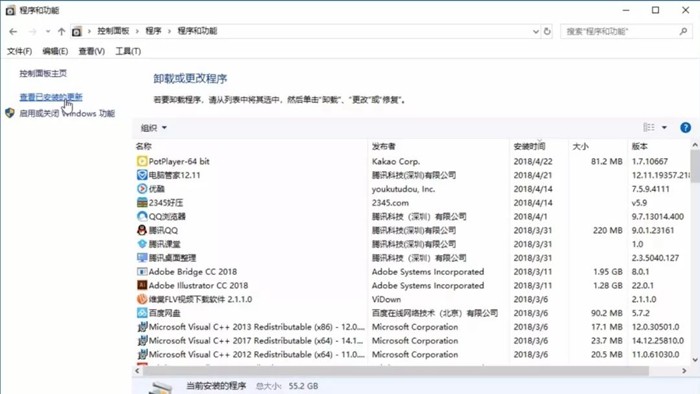Open the 编辑(E) menu
Viewport: 700px width, 394px height.
55,51
